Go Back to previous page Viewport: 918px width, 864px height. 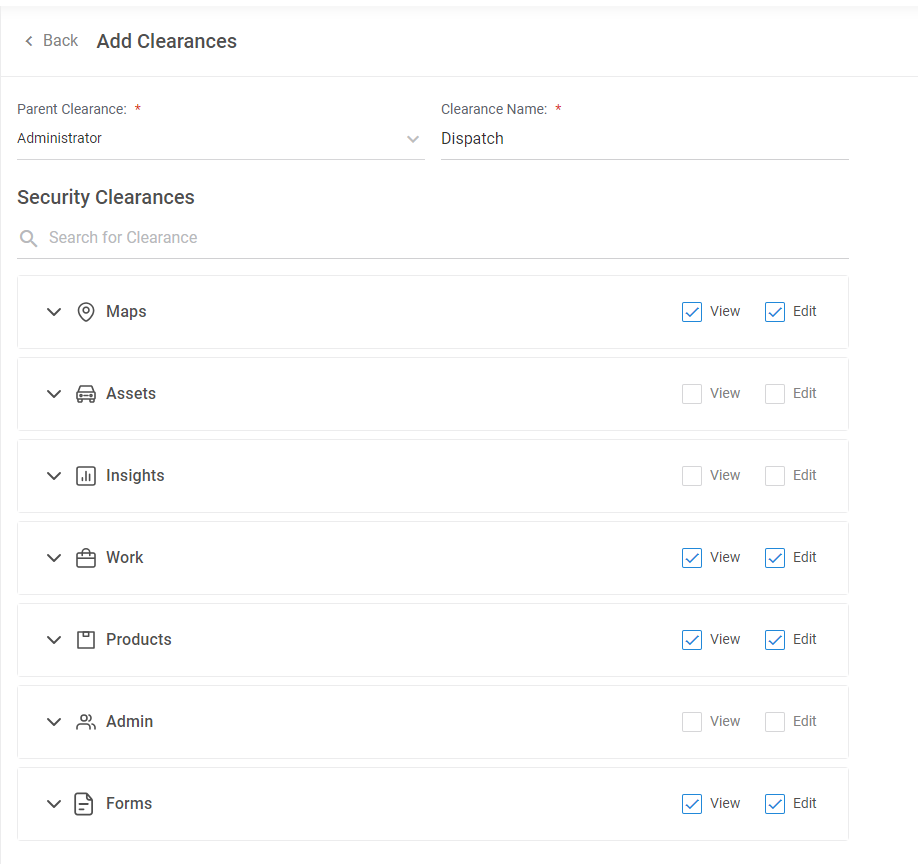(51, 41)
